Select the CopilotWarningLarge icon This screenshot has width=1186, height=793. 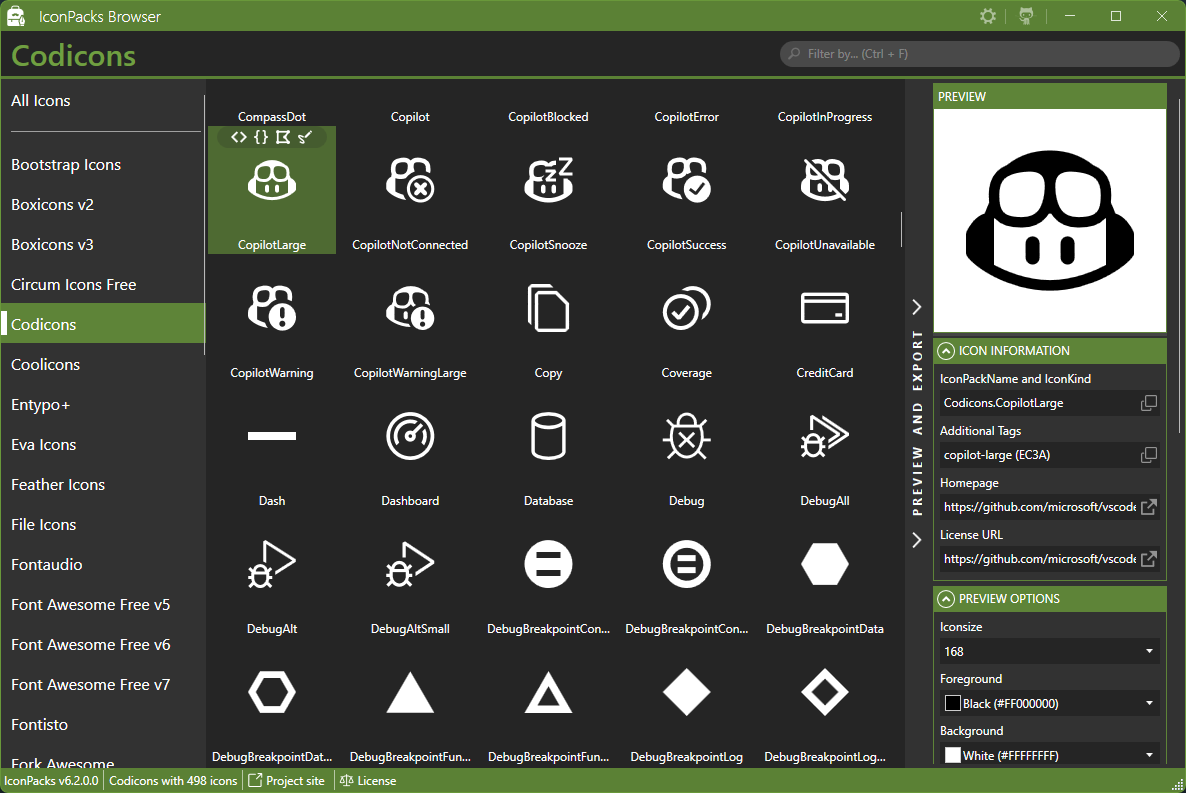[x=410, y=319]
